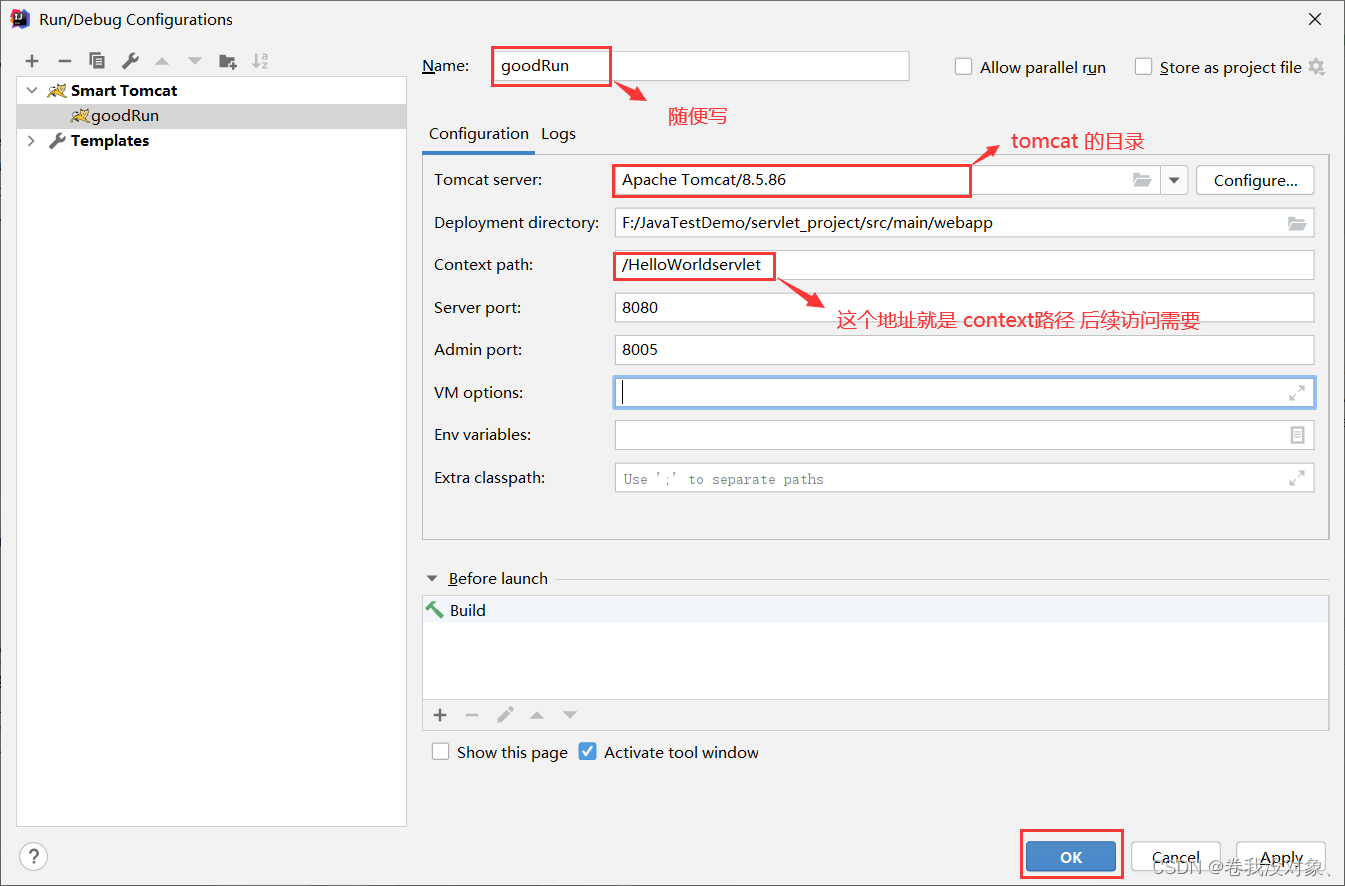
Task: Edit the selected Before launch task
Action: pos(505,715)
